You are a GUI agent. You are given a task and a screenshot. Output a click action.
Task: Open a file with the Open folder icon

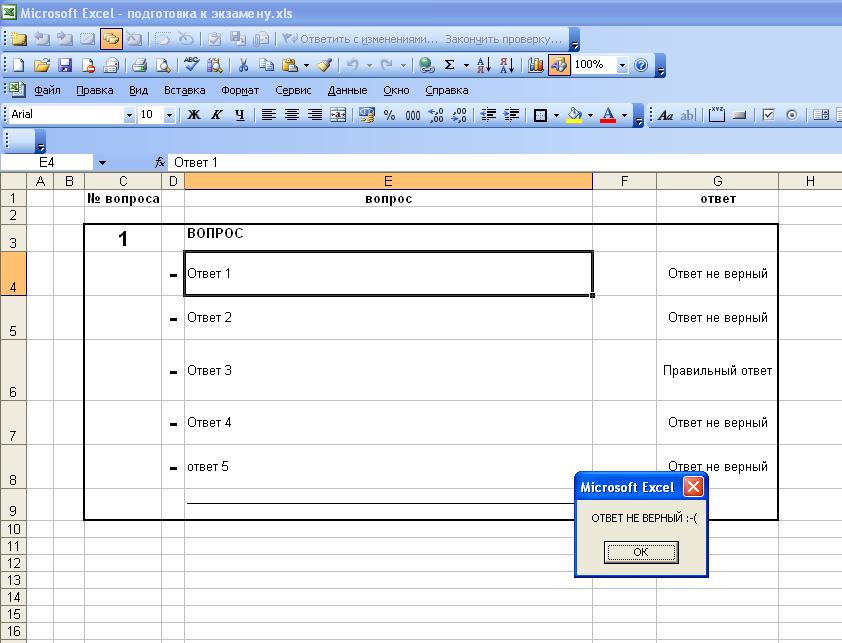(x=41, y=65)
